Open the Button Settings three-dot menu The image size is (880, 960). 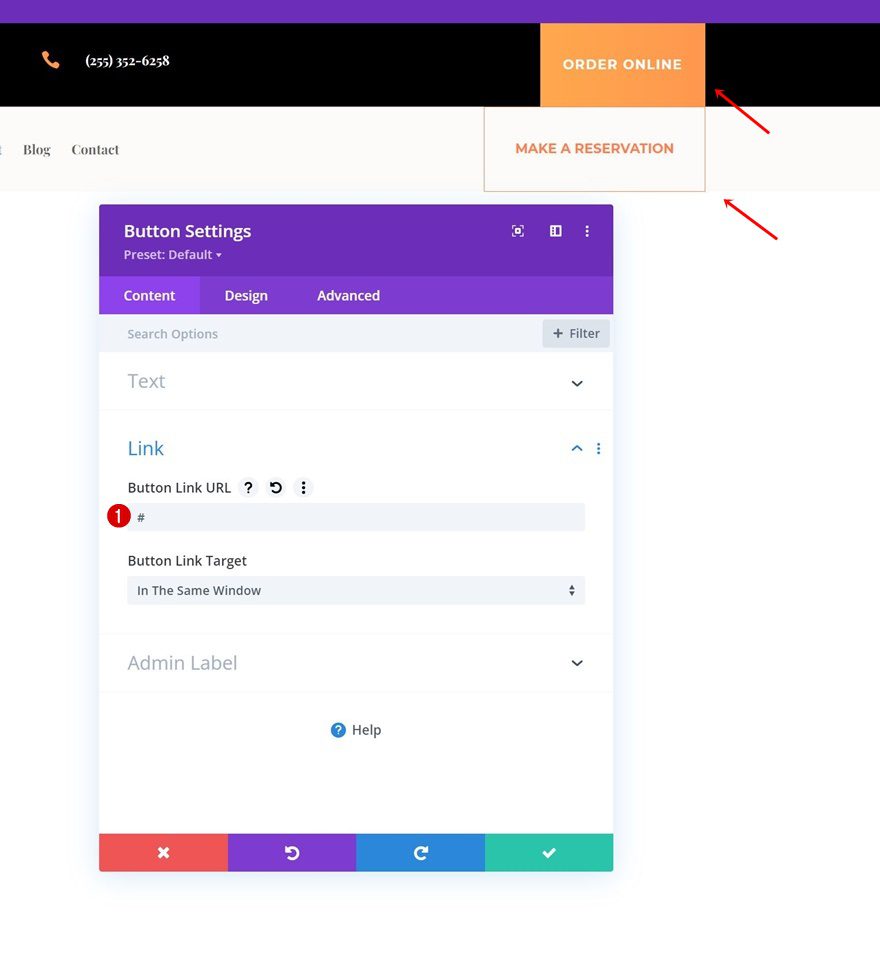click(587, 231)
